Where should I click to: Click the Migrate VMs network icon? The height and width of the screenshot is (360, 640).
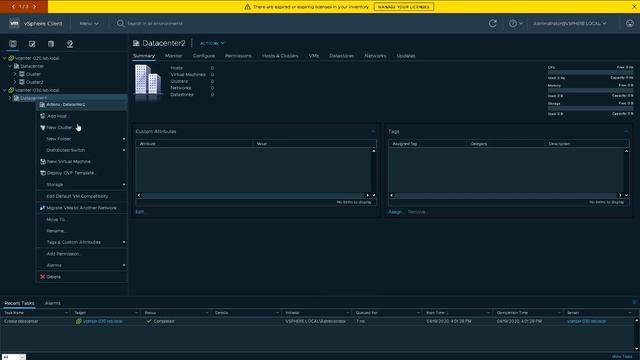pyautogui.click(x=42, y=208)
